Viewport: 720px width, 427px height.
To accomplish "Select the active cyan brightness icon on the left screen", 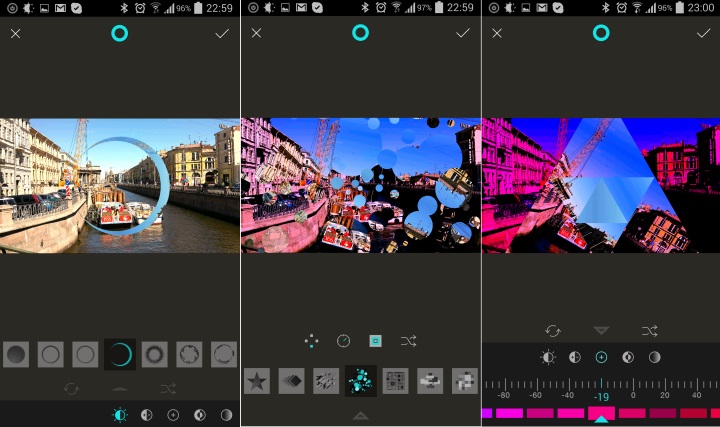I will [120, 415].
